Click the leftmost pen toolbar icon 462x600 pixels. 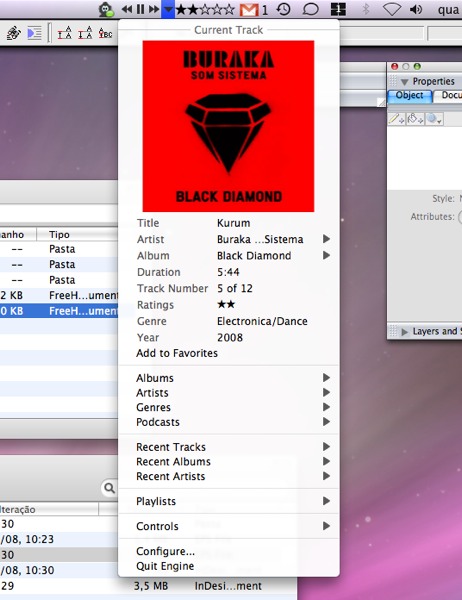[13, 34]
